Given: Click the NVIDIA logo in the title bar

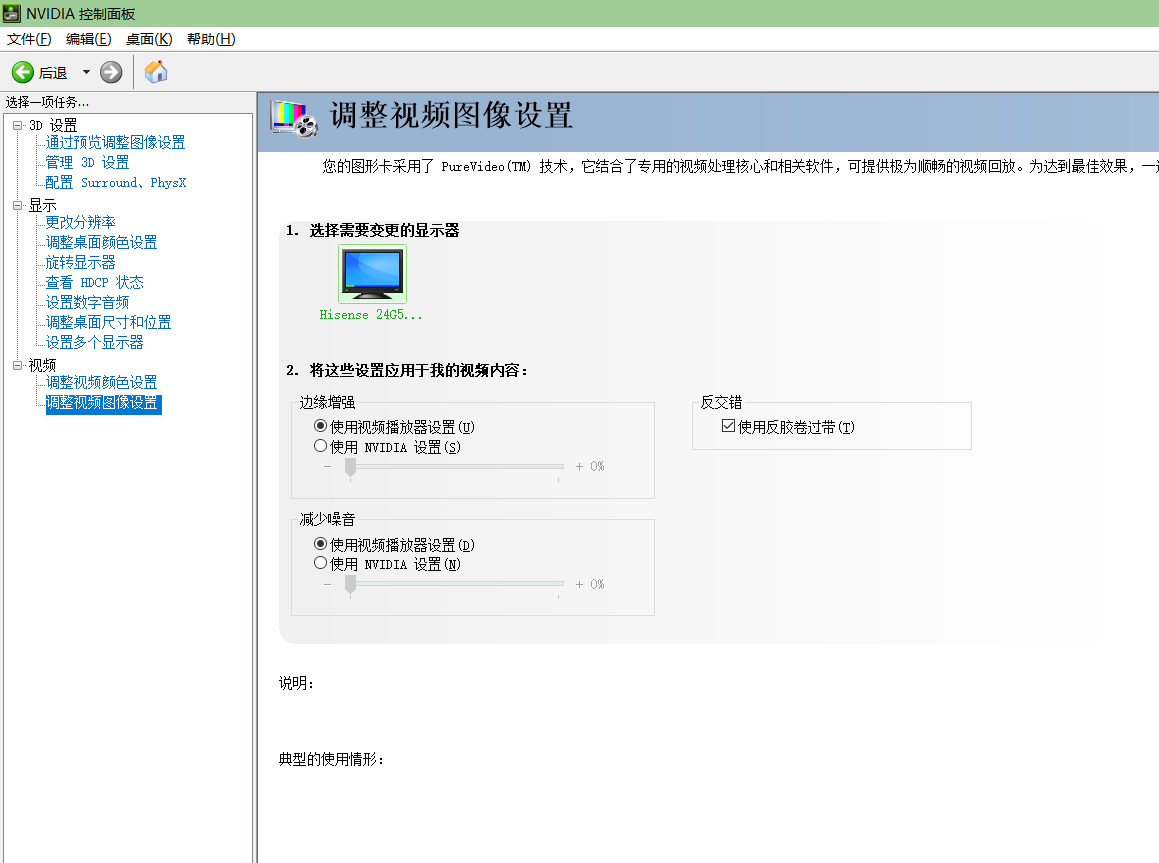Looking at the screenshot, I should click(12, 13).
